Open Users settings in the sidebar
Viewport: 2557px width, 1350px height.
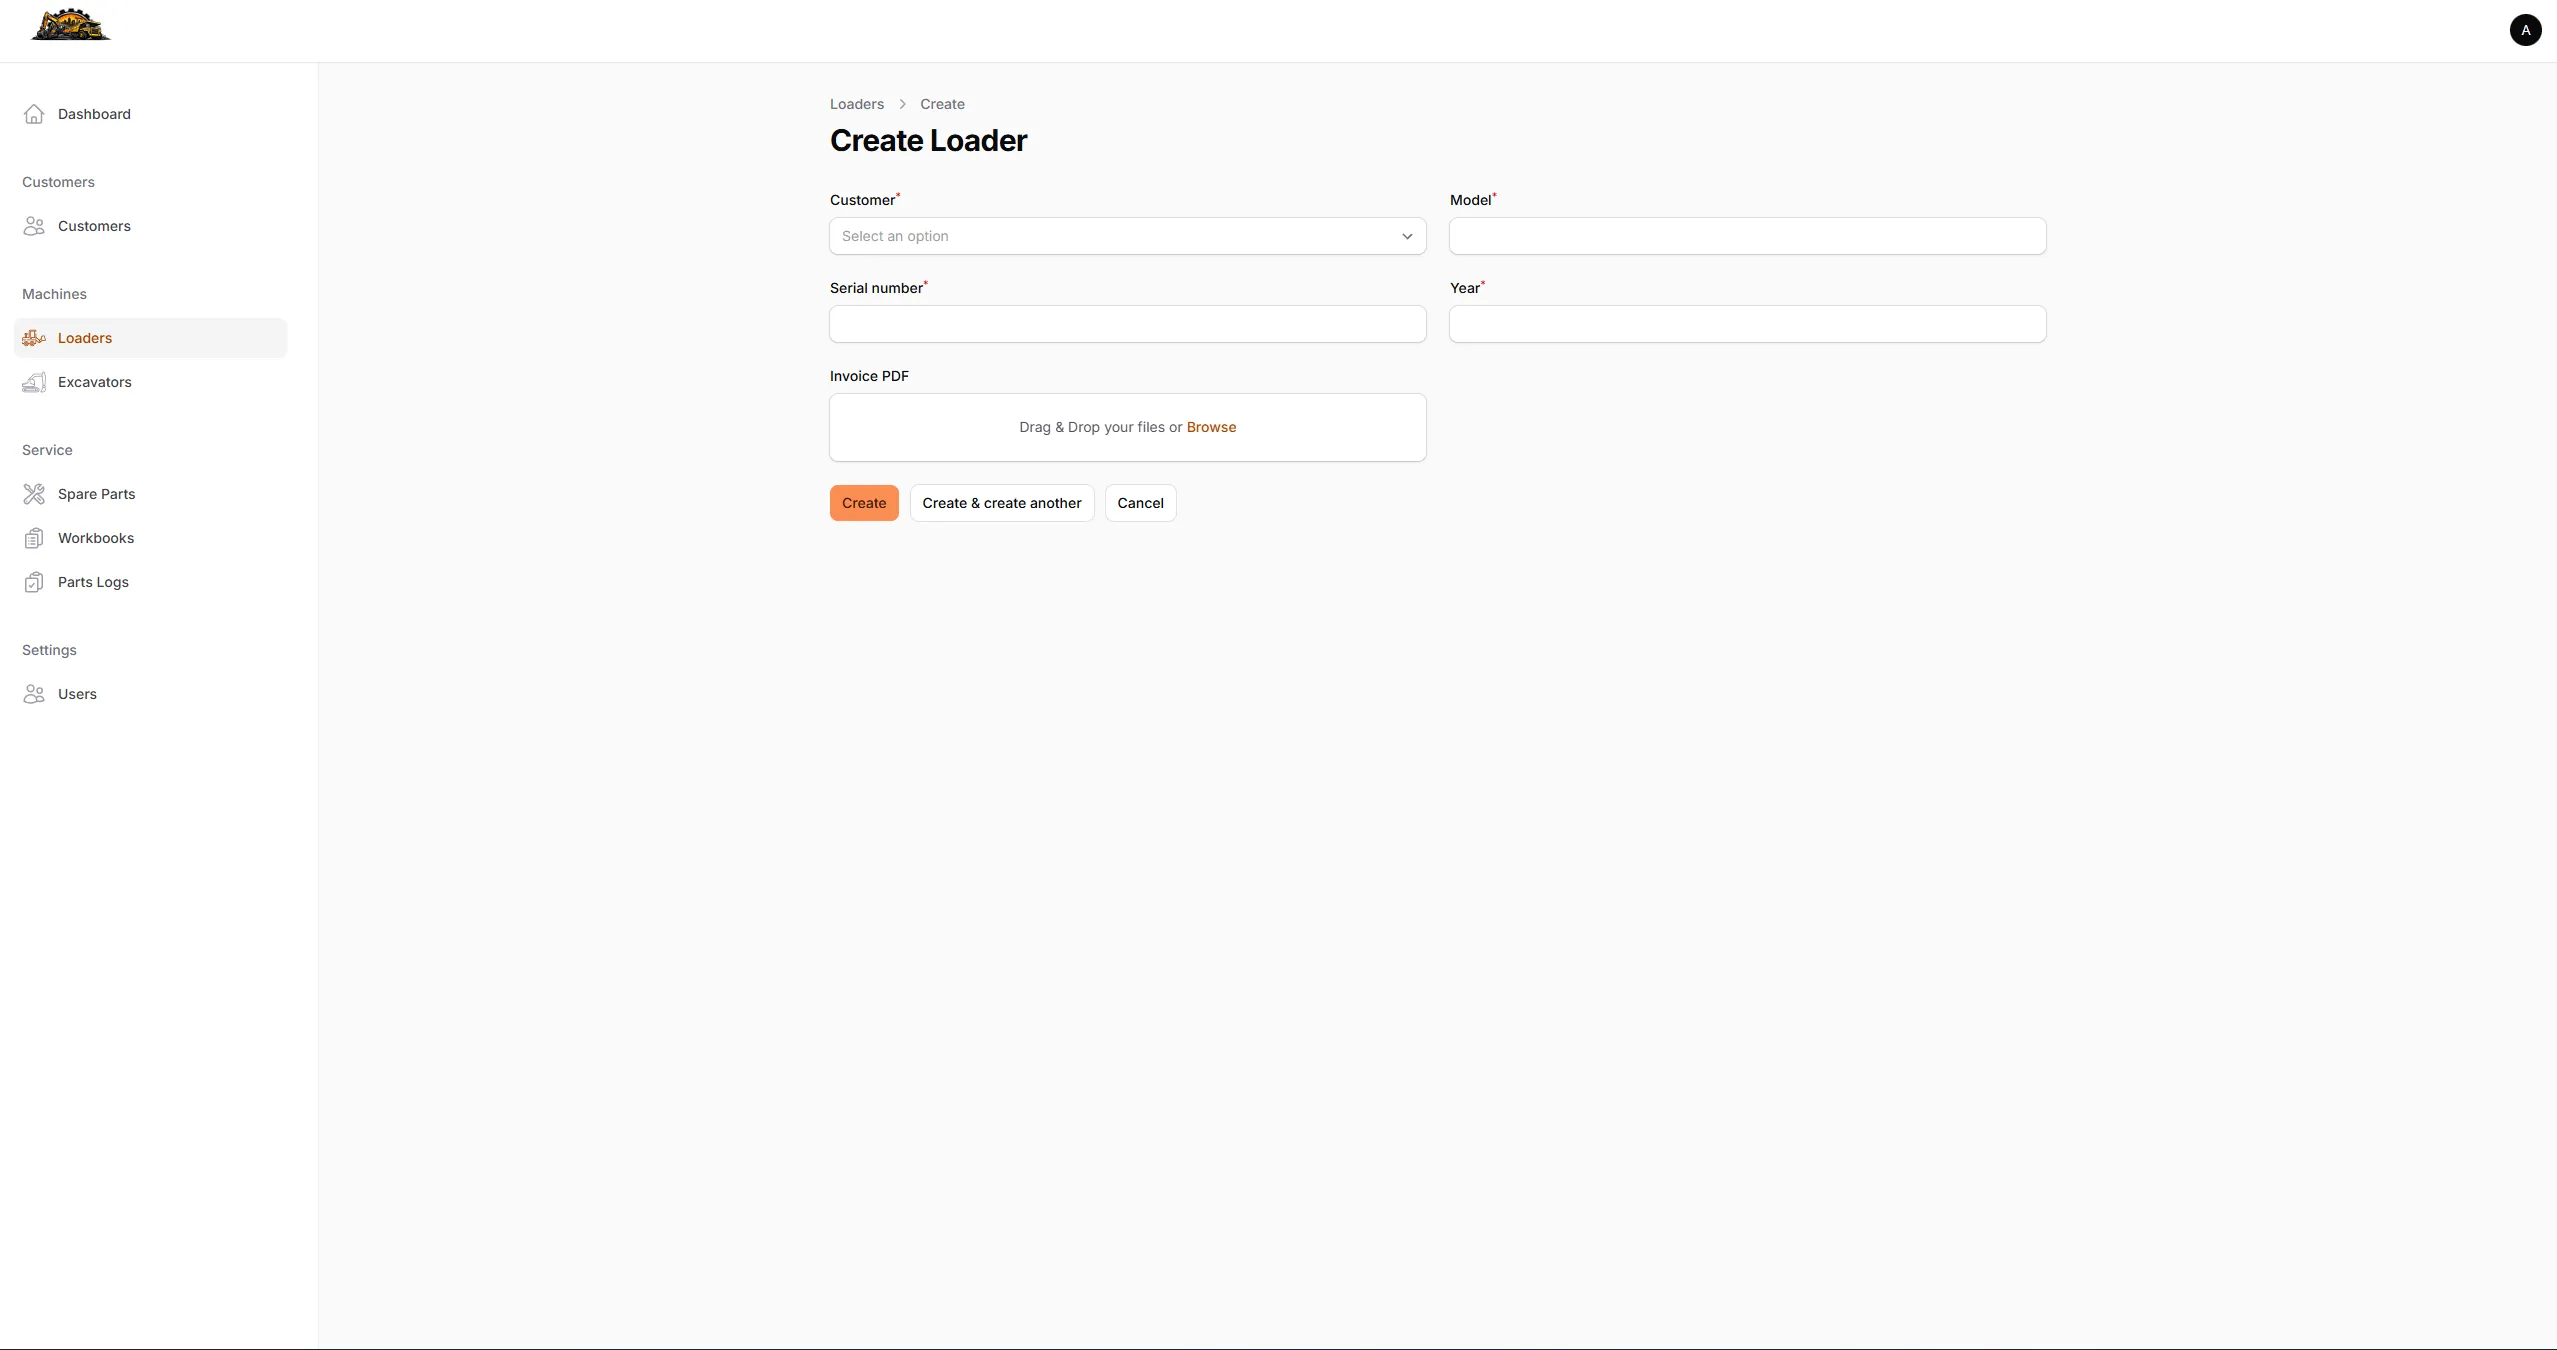(150, 694)
